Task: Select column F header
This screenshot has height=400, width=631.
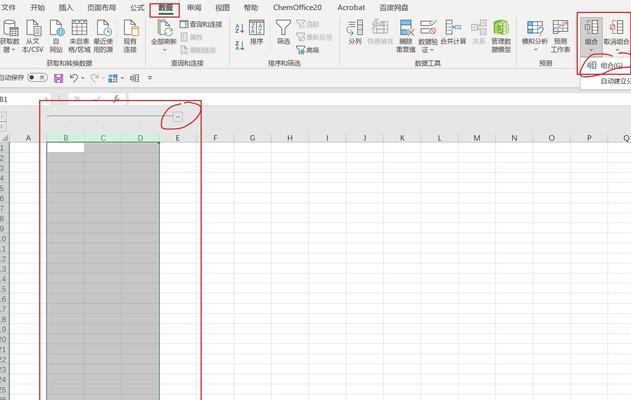Action: pyautogui.click(x=215, y=138)
